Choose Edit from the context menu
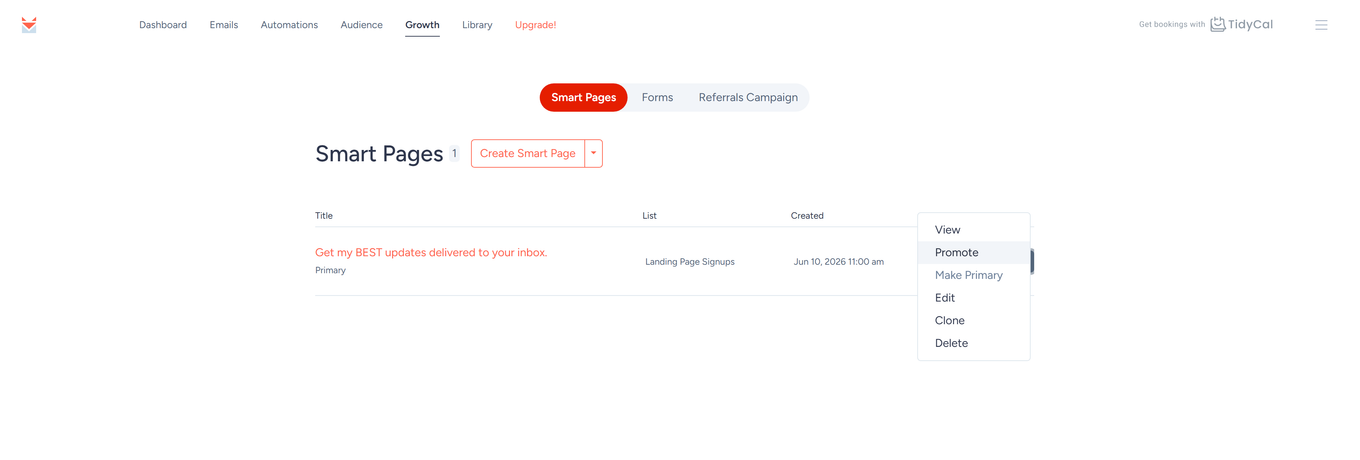The height and width of the screenshot is (460, 1360). pos(974,298)
